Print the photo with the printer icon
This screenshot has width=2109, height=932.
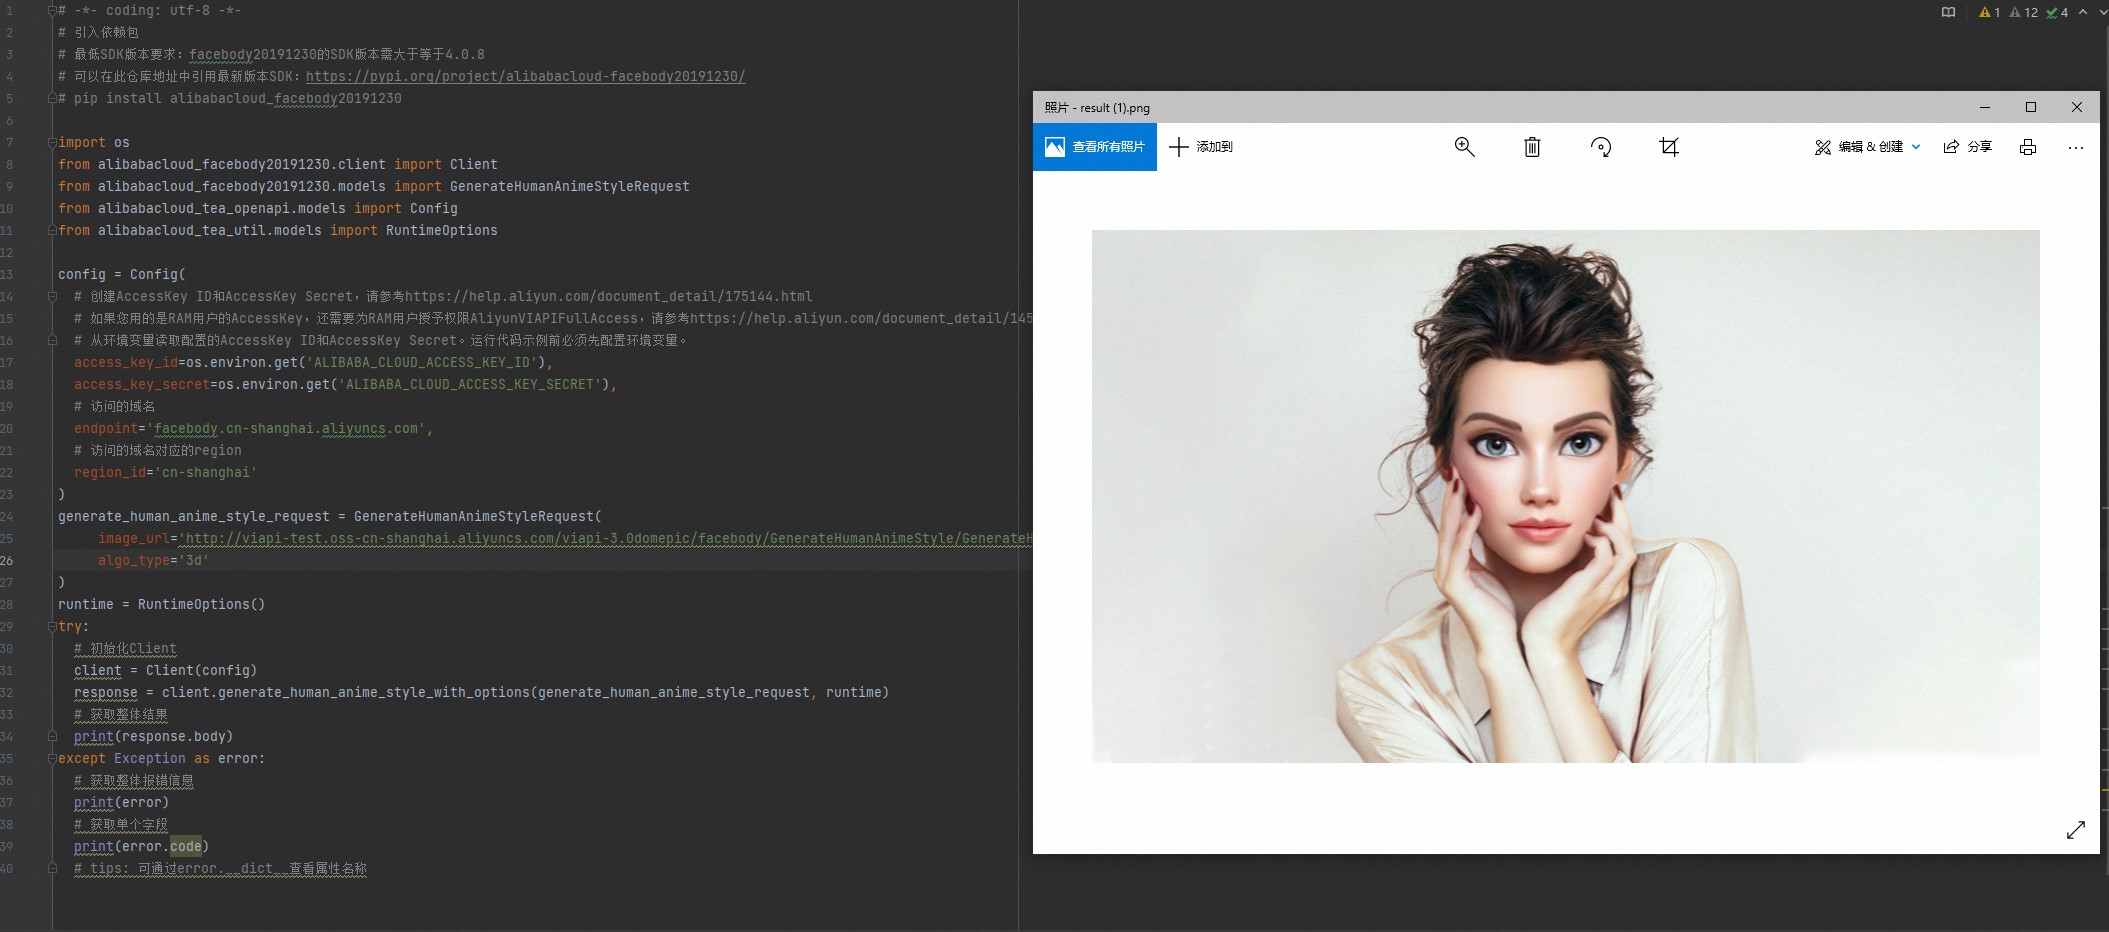tap(2028, 147)
